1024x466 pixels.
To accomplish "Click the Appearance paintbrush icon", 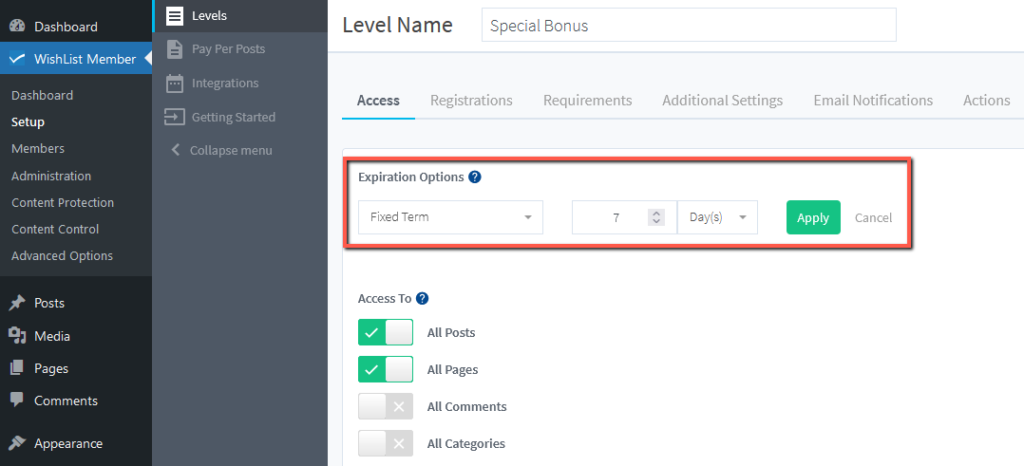I will click(18, 443).
